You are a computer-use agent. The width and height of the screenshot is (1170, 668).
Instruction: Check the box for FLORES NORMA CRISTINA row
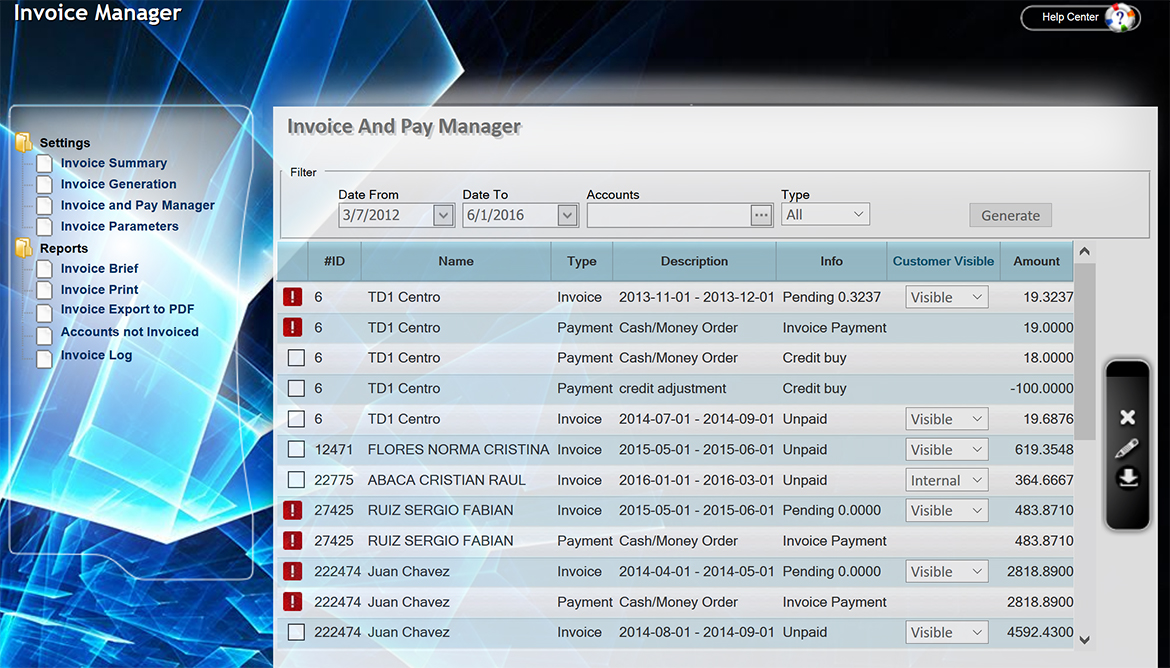296,450
